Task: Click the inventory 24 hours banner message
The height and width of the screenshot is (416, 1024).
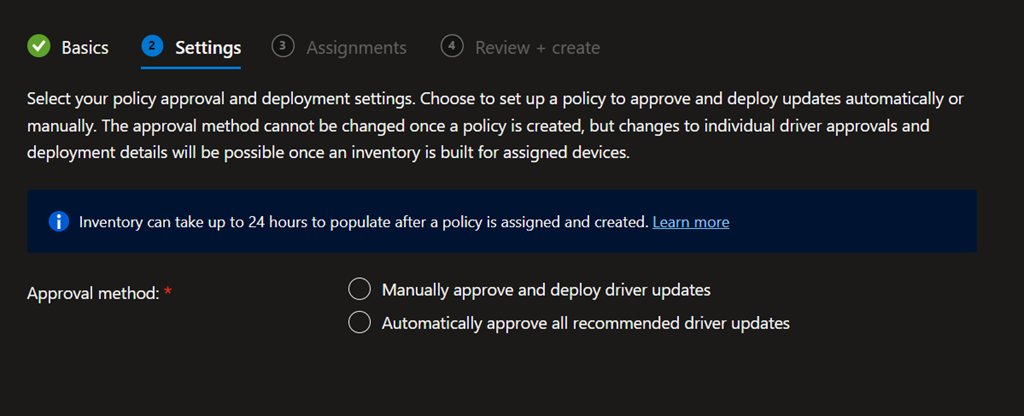Action: 364,222
